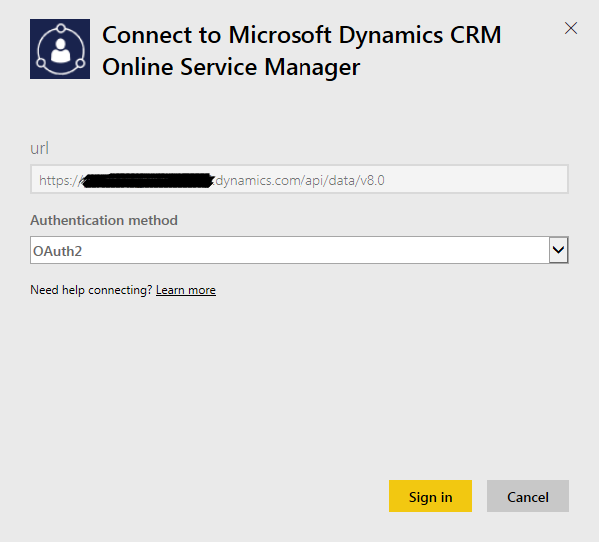Open the Learn more help link
The height and width of the screenshot is (543, 599).
[x=186, y=290]
